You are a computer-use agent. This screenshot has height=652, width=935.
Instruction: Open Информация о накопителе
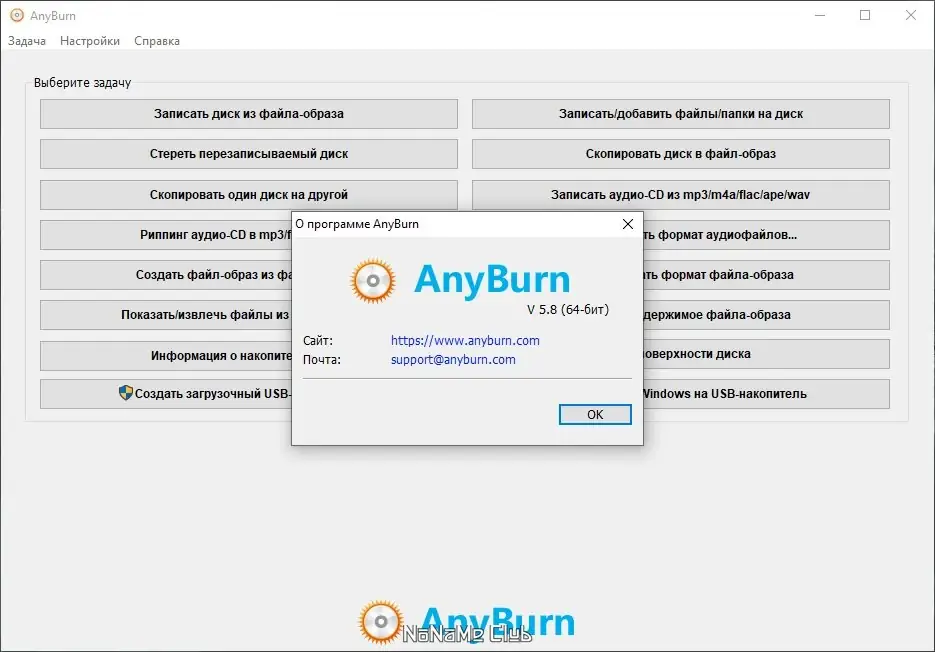coord(166,356)
